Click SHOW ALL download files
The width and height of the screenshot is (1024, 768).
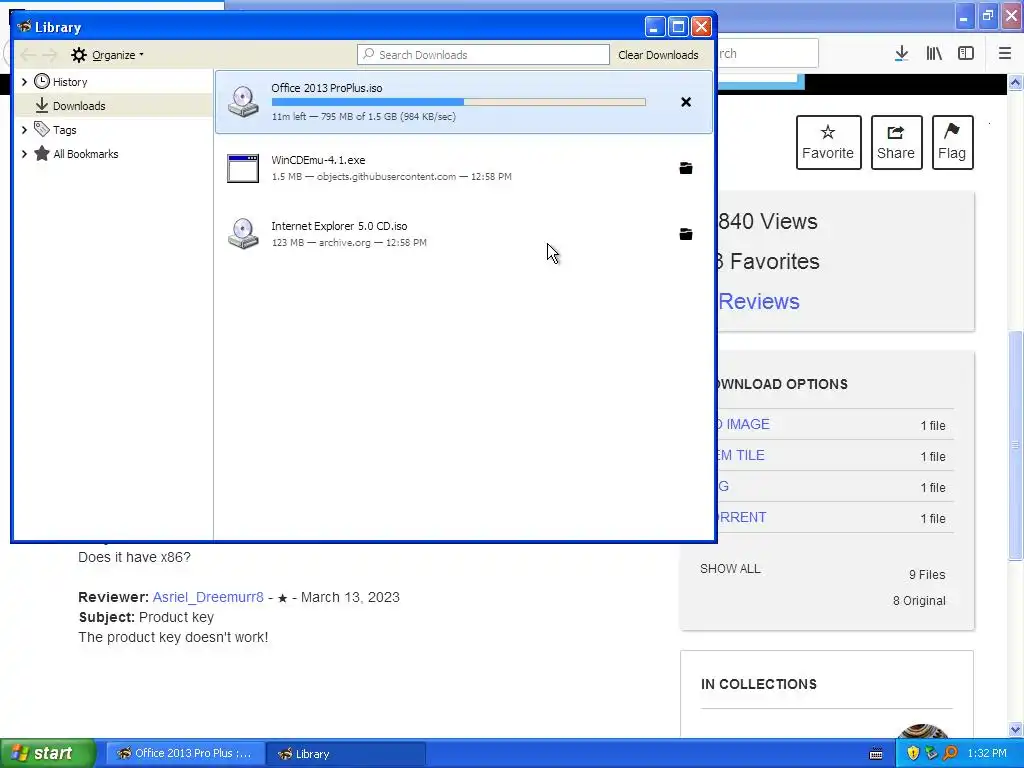(x=730, y=569)
